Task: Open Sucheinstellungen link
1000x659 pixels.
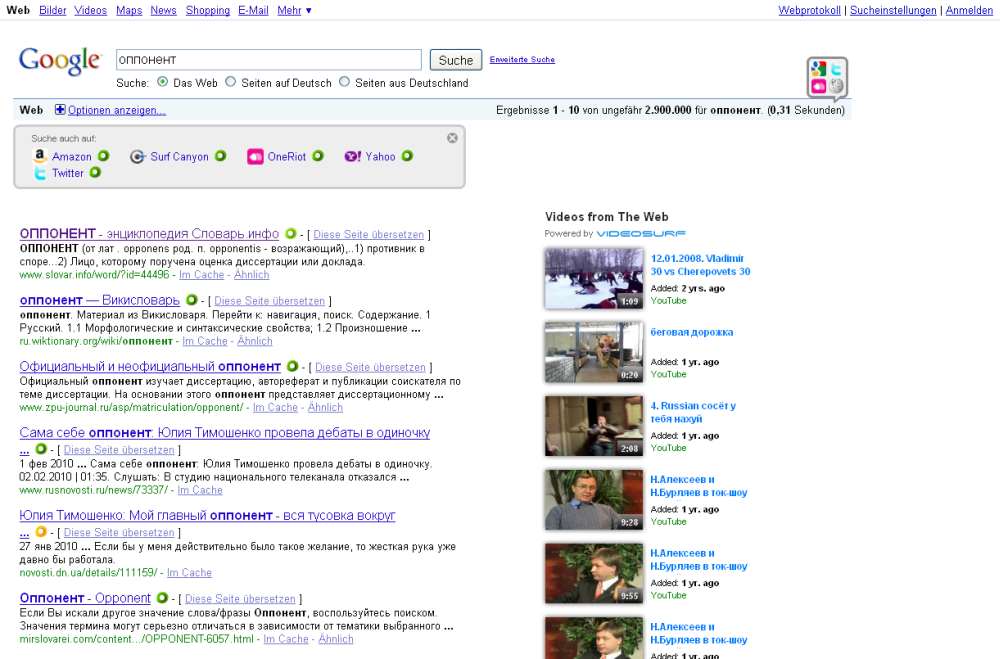Action: (893, 10)
